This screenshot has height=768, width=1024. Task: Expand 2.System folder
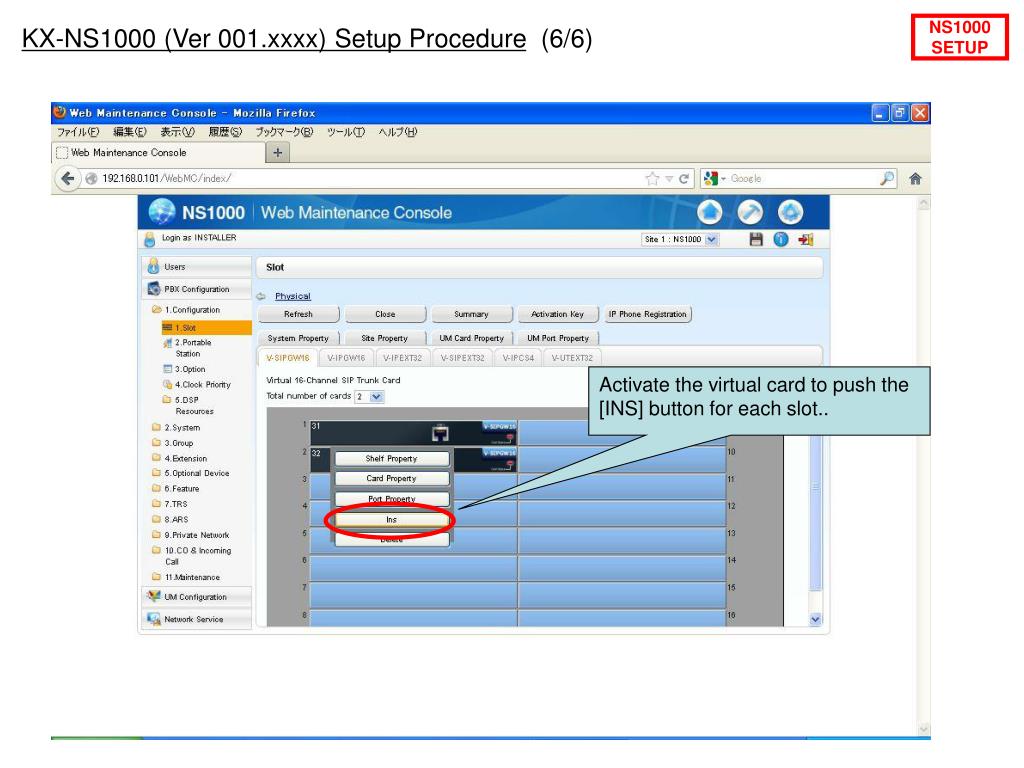[x=176, y=427]
